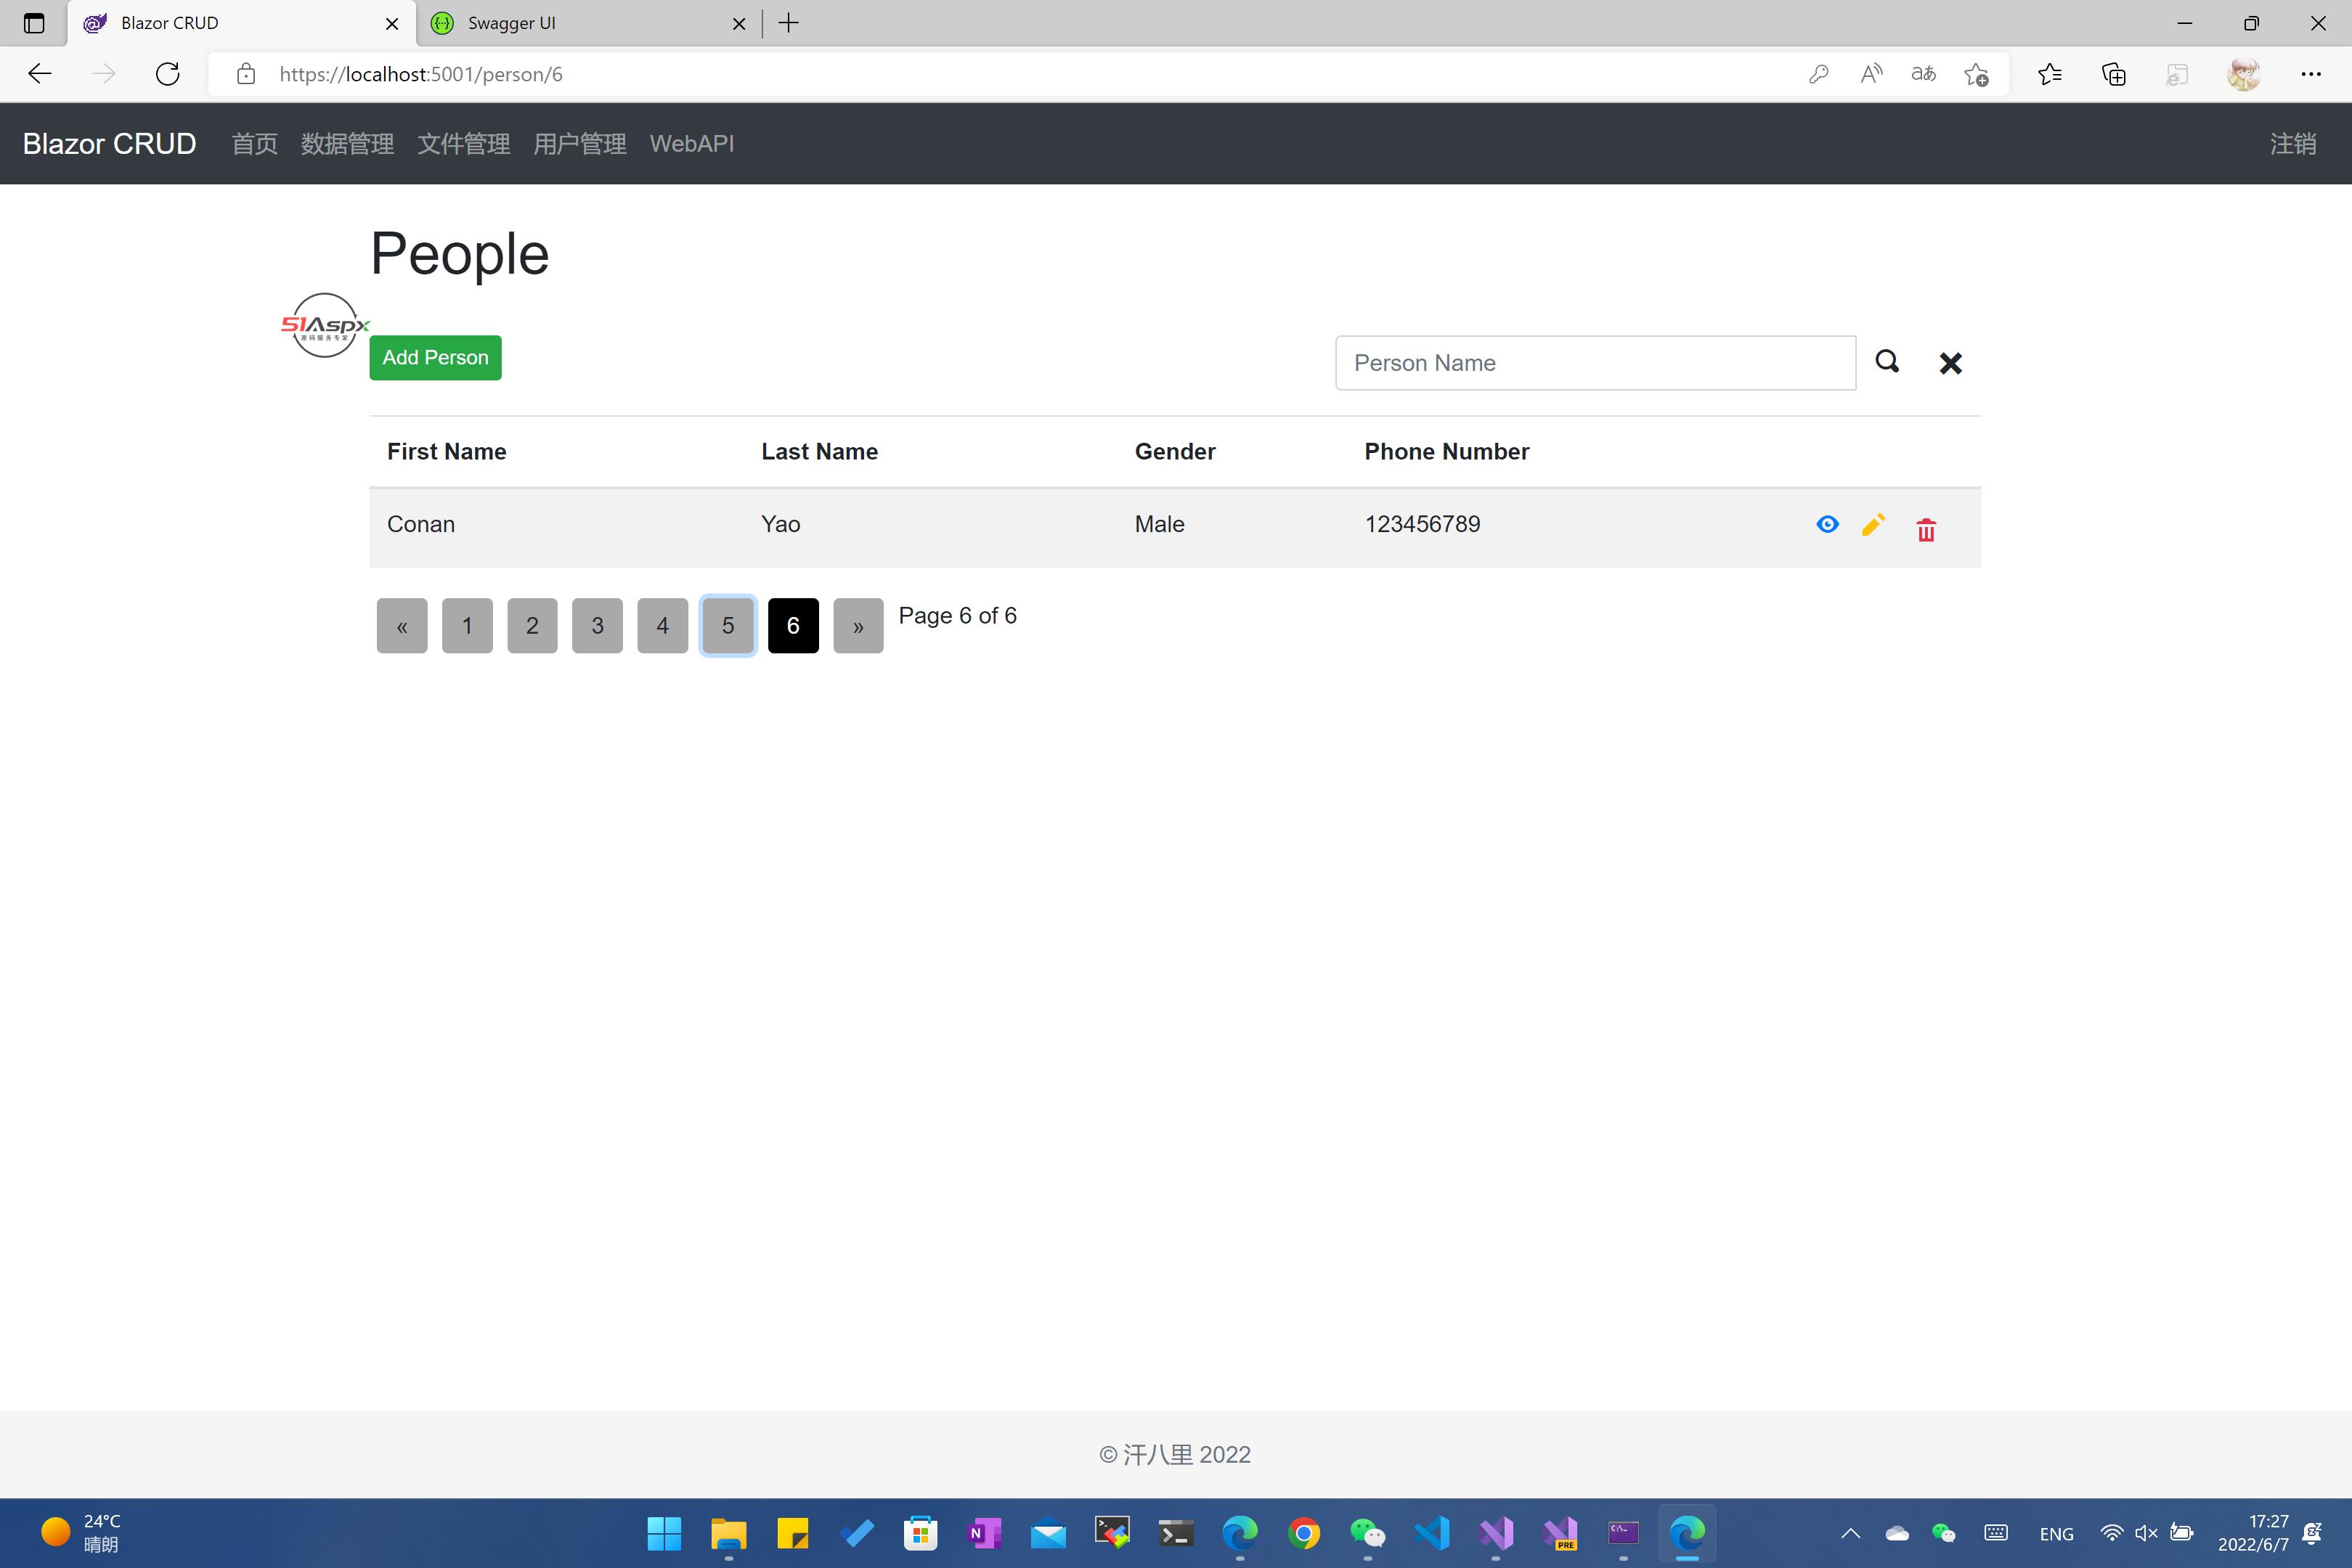
Task: Start read aloud in address bar
Action: click(1871, 74)
